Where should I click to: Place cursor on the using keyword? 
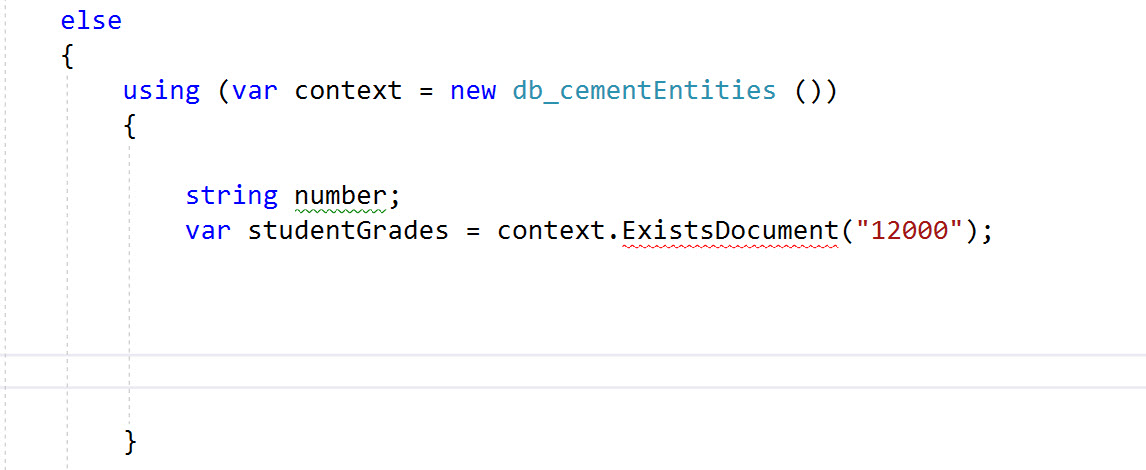(x=161, y=91)
